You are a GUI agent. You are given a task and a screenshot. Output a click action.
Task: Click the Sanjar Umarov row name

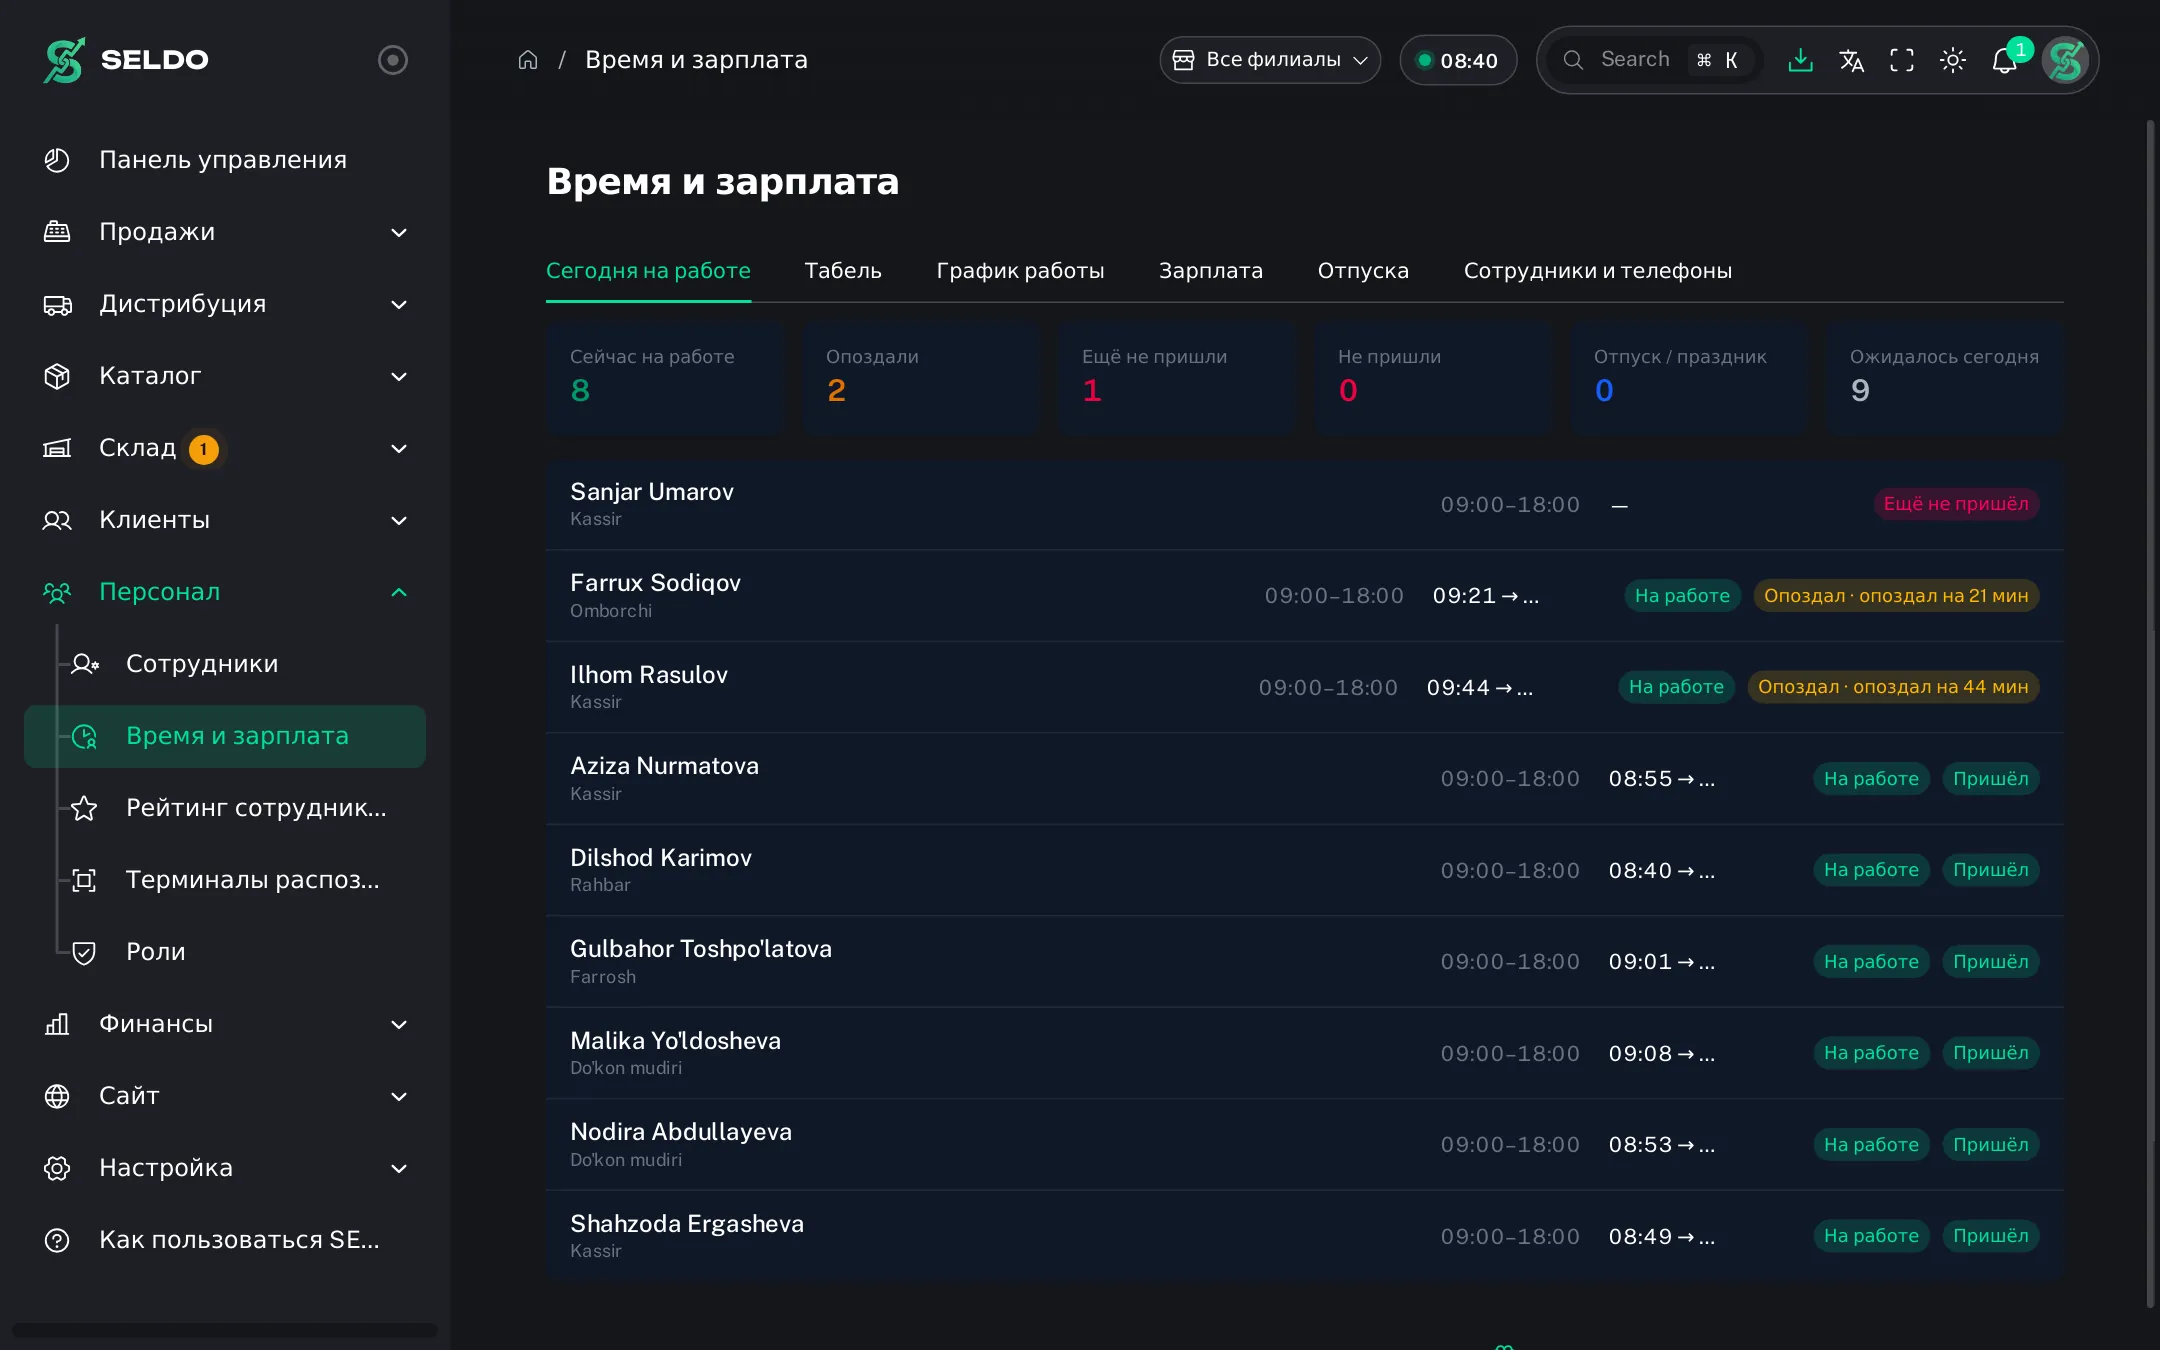pyautogui.click(x=652, y=492)
